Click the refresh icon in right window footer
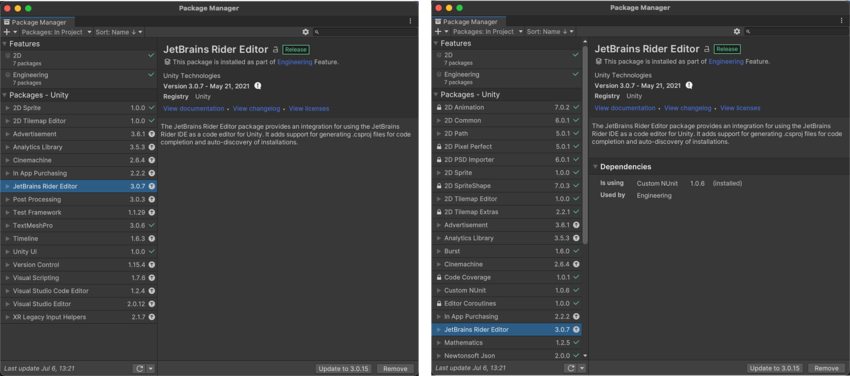 coord(571,368)
